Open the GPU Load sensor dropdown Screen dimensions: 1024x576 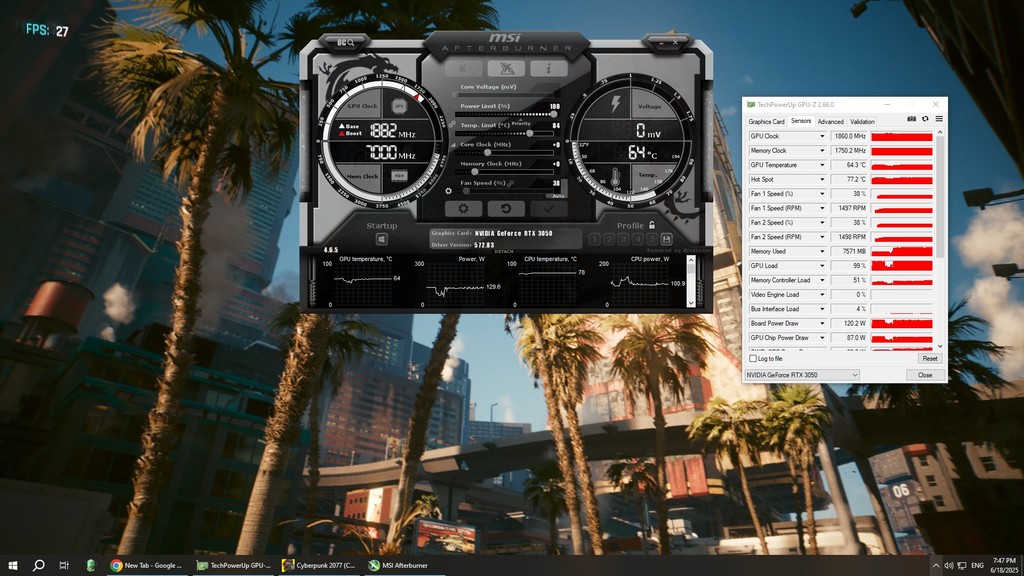822,266
